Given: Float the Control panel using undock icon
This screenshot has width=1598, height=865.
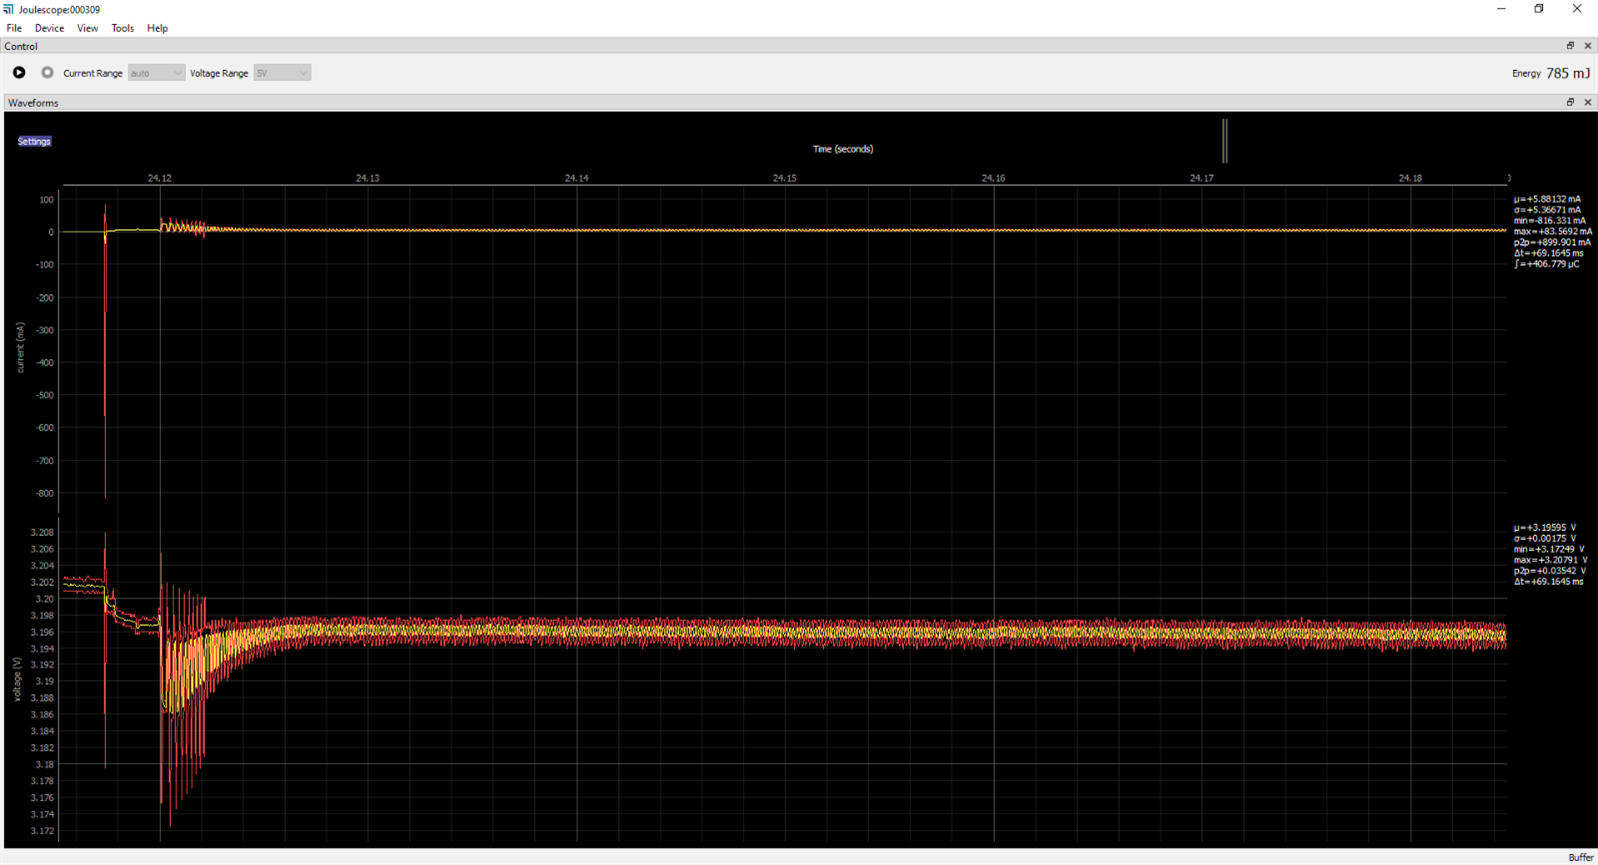Looking at the screenshot, I should coord(1570,46).
